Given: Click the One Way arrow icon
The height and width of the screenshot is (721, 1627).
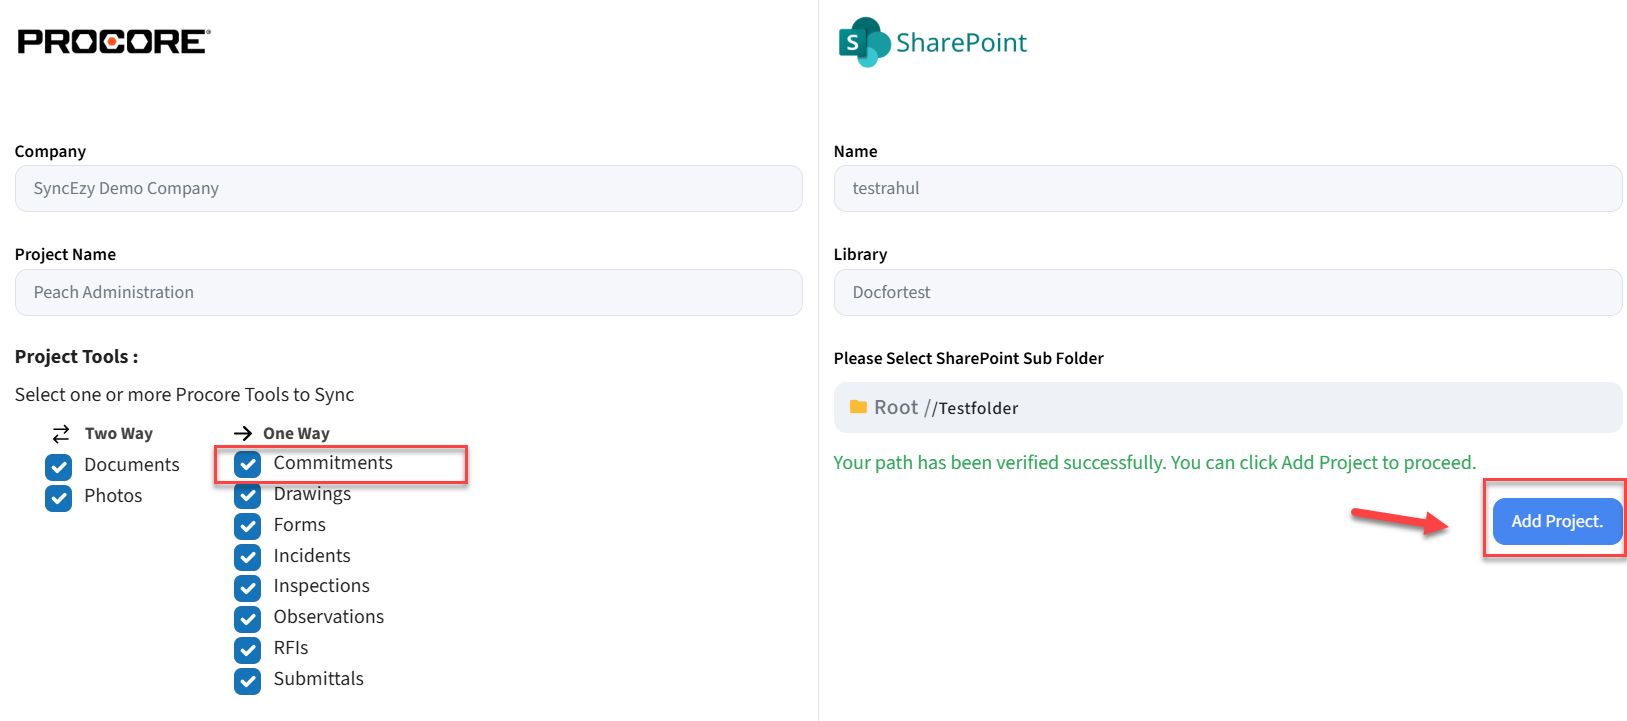Looking at the screenshot, I should point(242,433).
